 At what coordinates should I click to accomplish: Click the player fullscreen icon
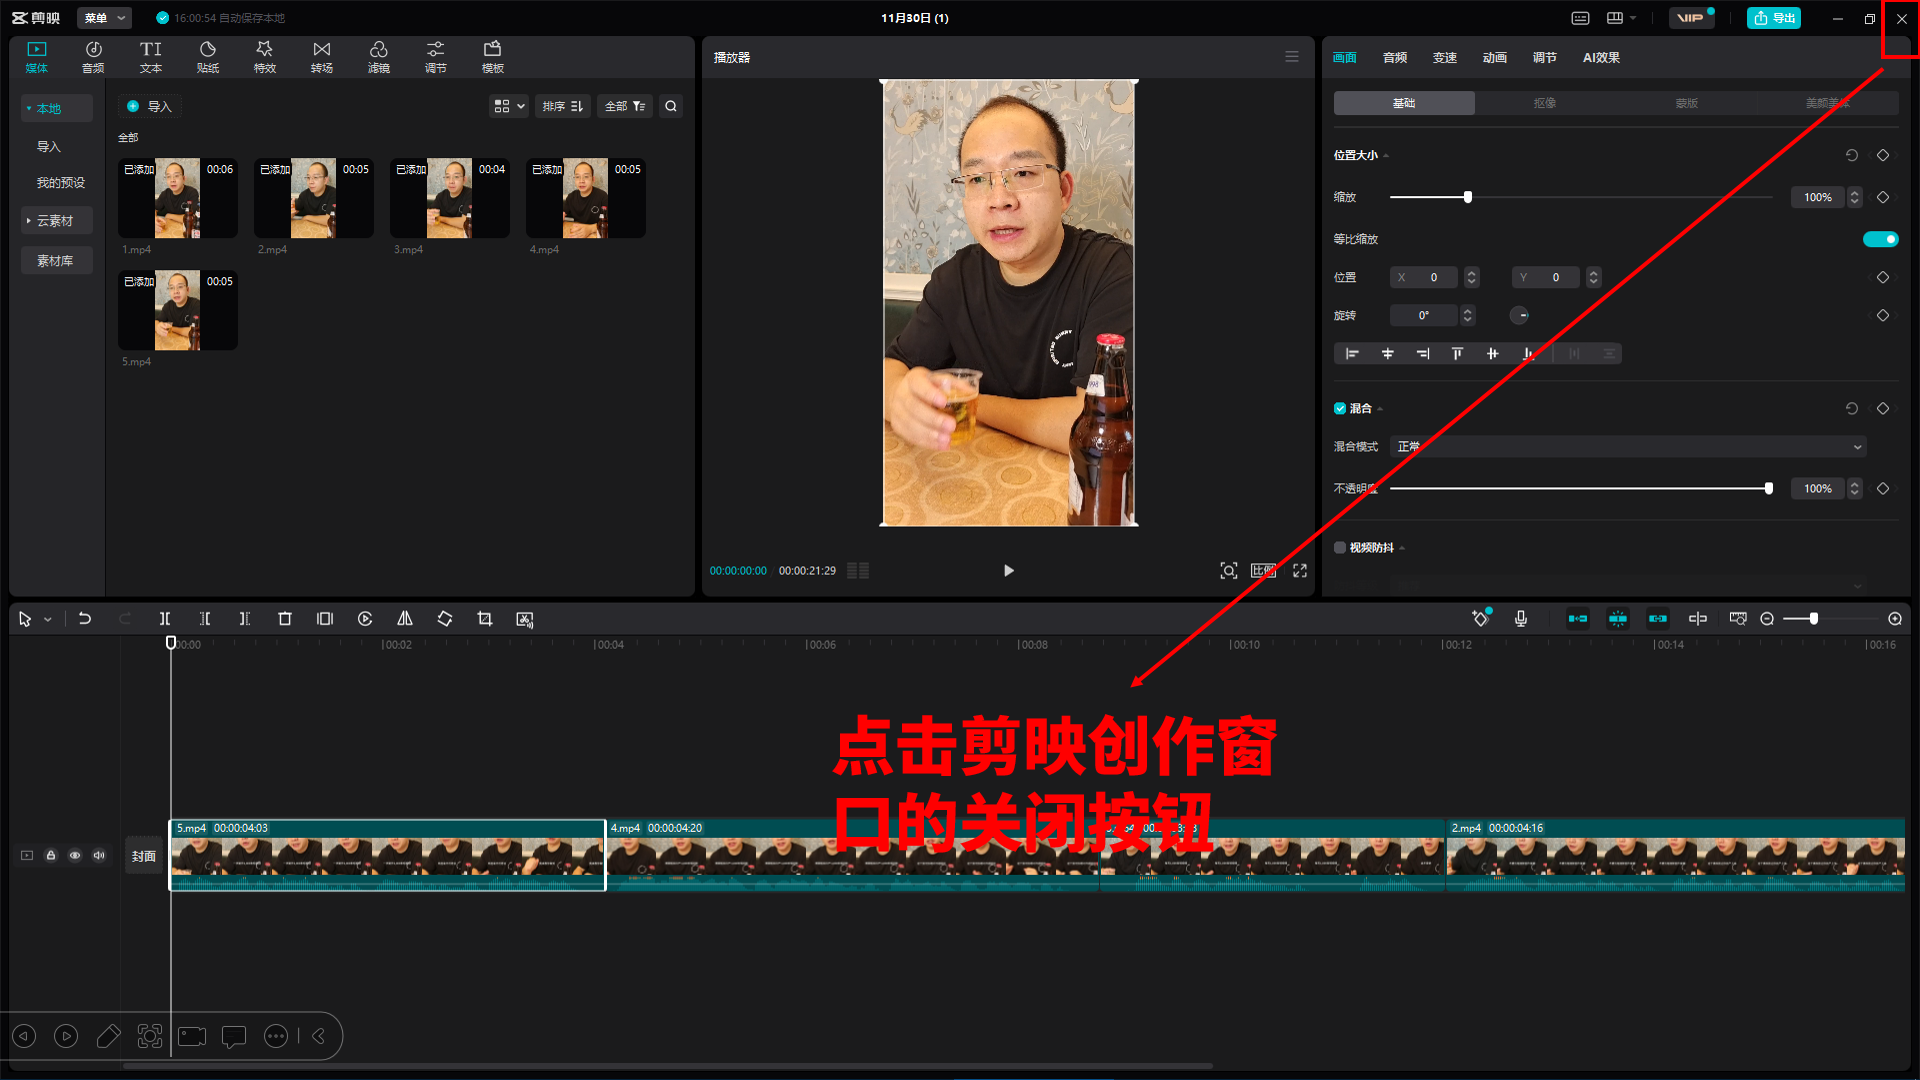pos(1300,570)
